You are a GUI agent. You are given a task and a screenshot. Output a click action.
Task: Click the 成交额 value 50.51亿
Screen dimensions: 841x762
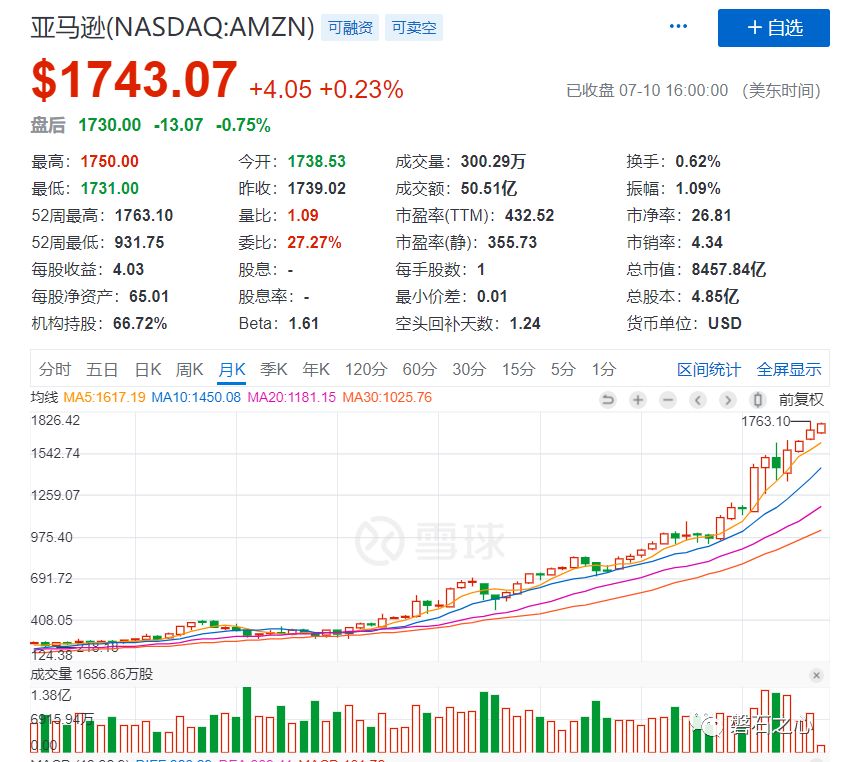pos(489,188)
